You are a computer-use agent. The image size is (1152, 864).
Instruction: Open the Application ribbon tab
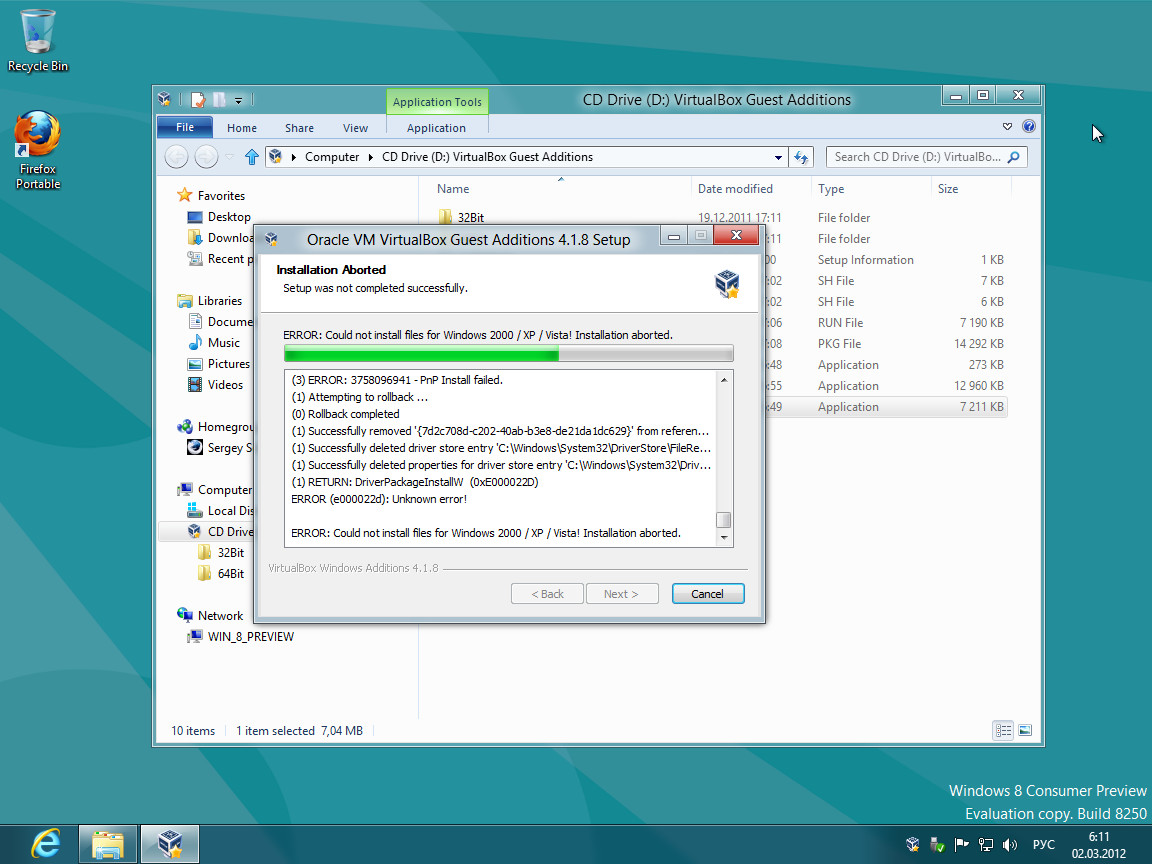[436, 128]
